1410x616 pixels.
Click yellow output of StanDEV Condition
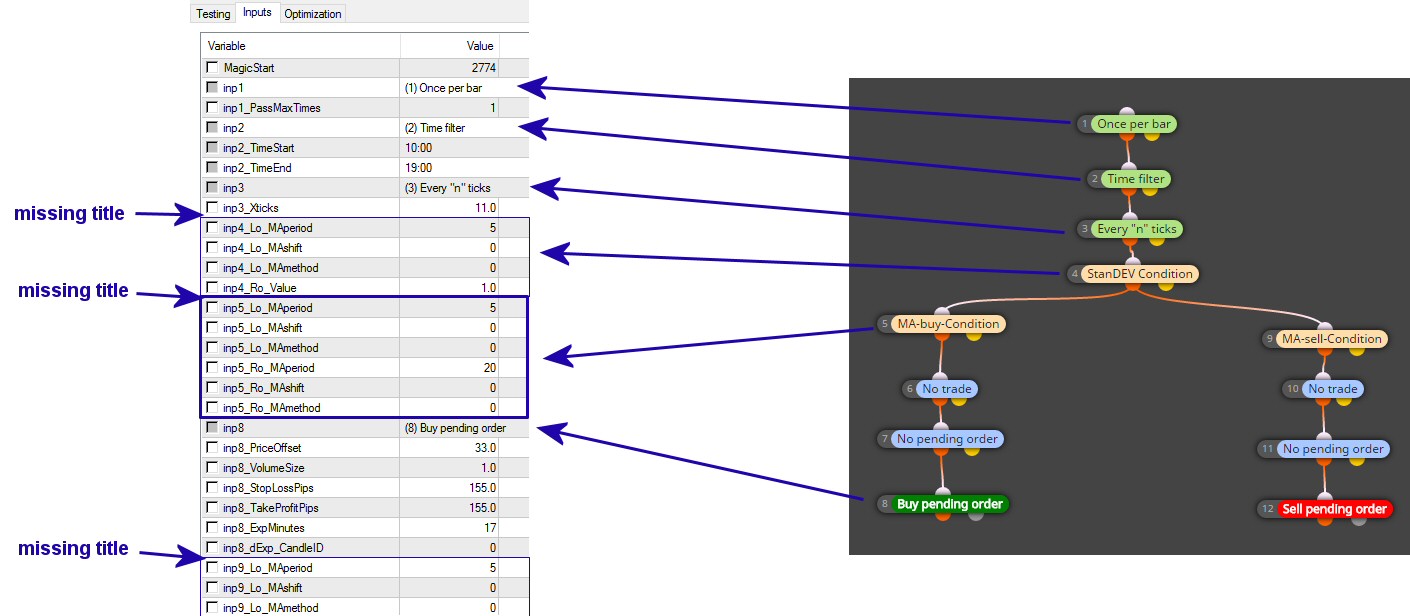(1165, 286)
